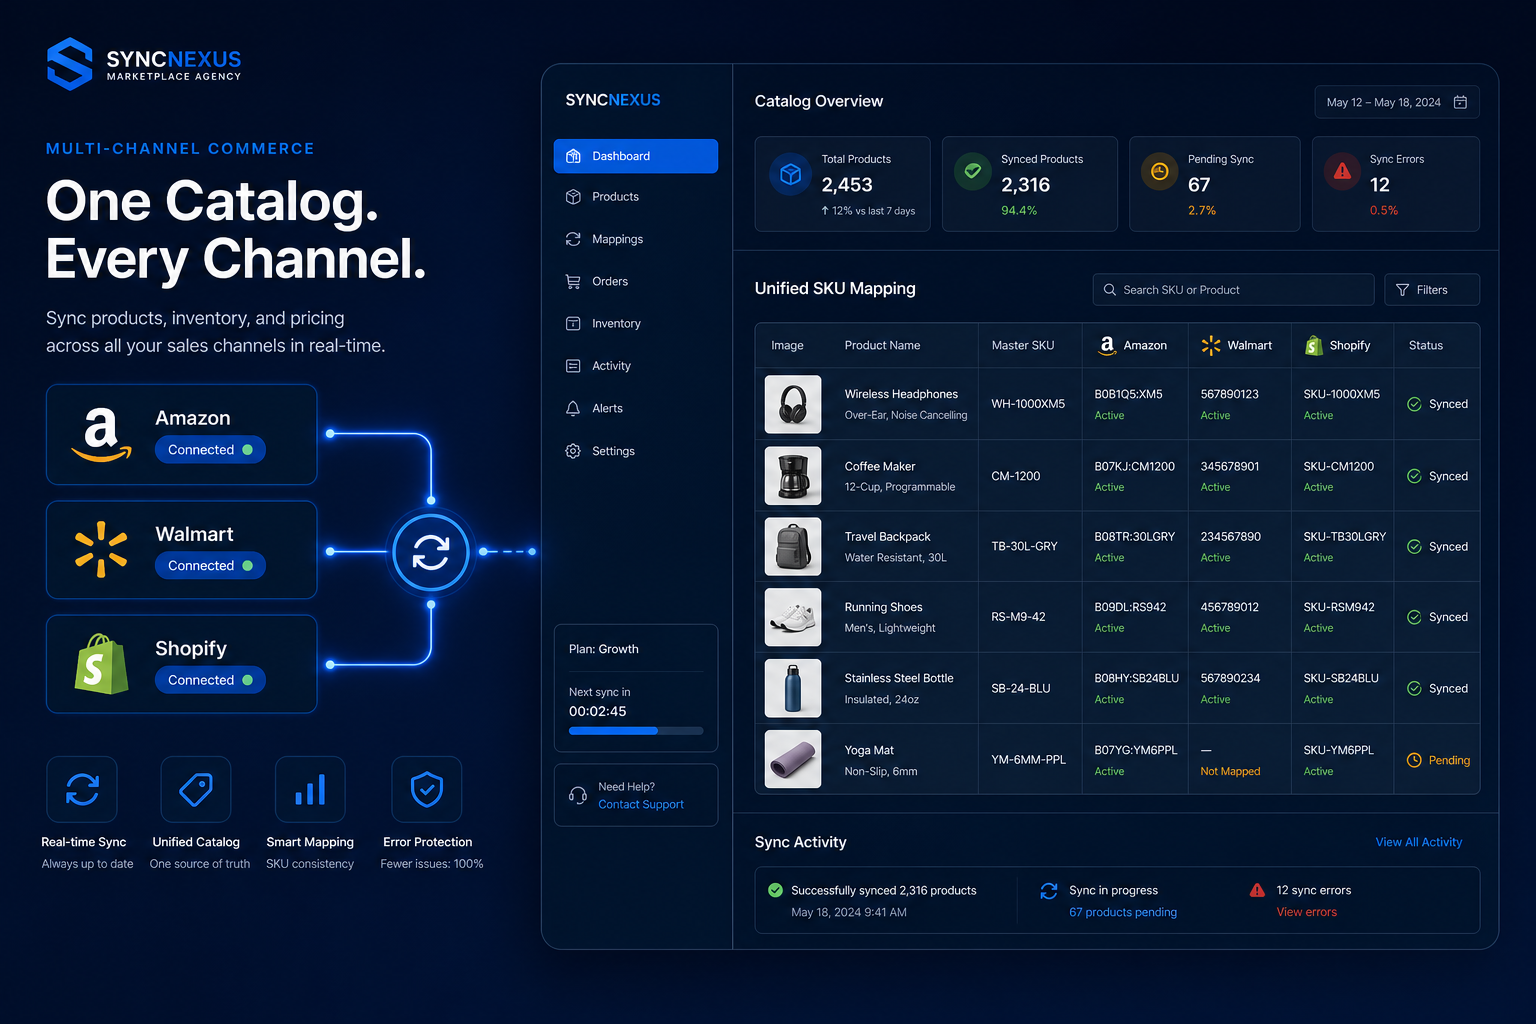The width and height of the screenshot is (1536, 1024).
Task: Open the Products sidebar item
Action: (x=635, y=197)
